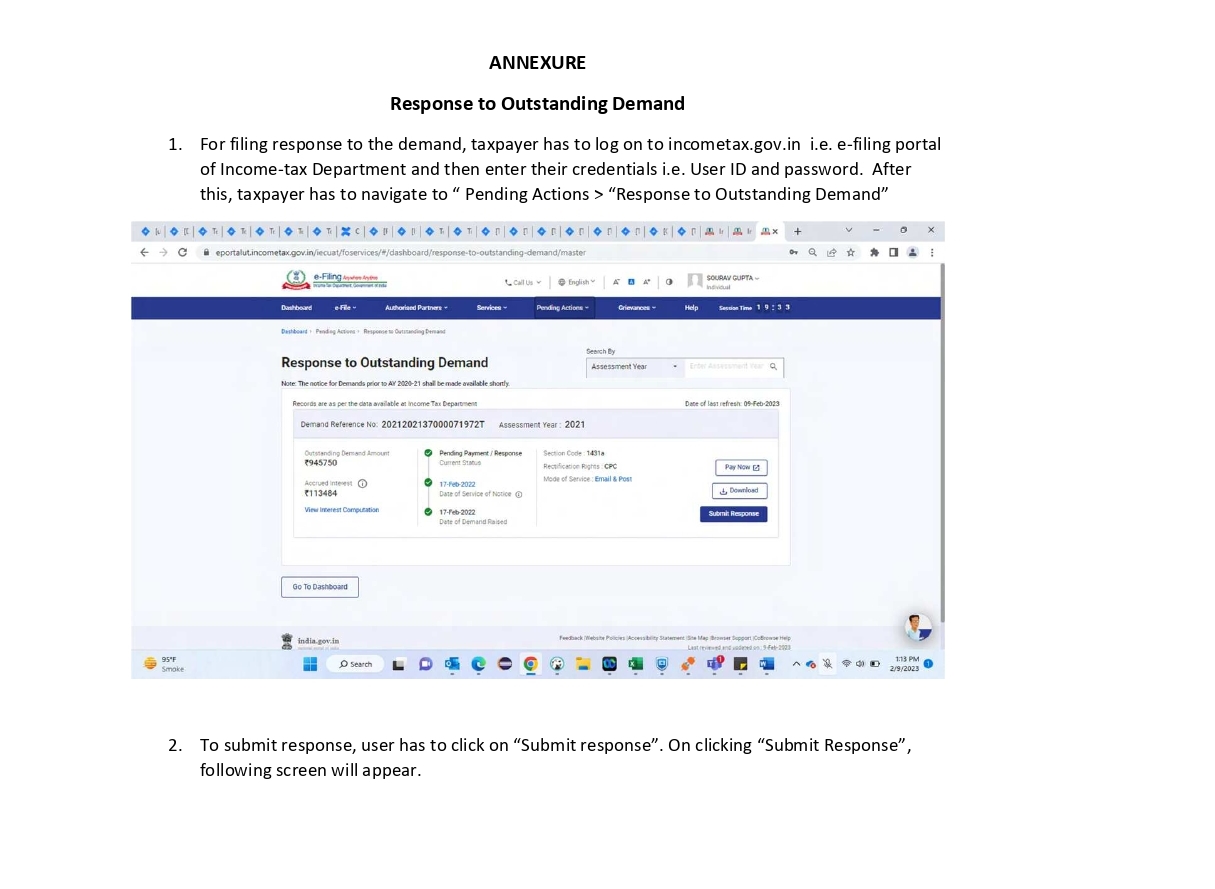
Task: Click the browser reload icon
Action: coord(182,253)
